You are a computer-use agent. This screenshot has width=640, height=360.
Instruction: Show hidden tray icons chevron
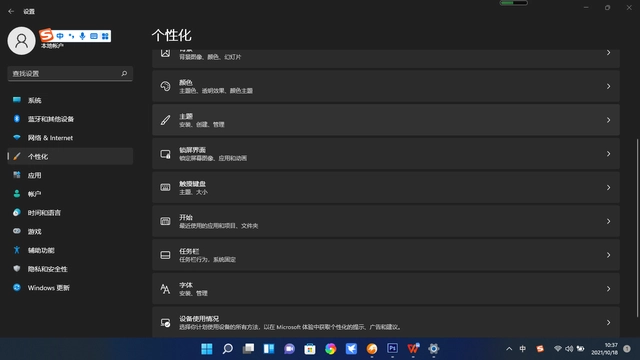coord(509,349)
